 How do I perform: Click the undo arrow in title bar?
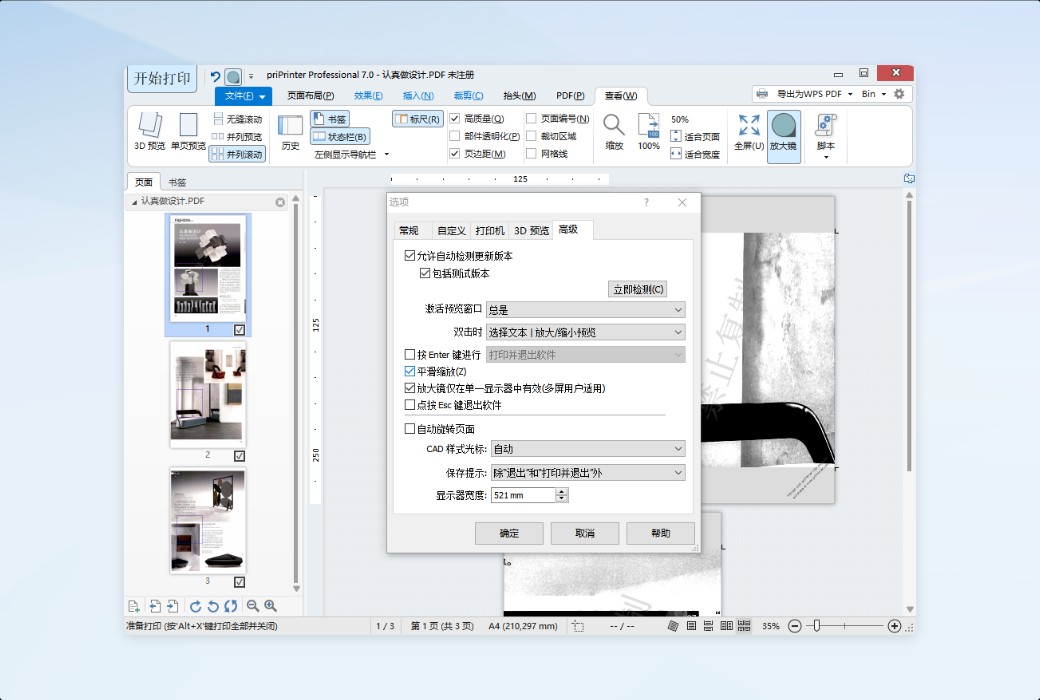pos(215,77)
